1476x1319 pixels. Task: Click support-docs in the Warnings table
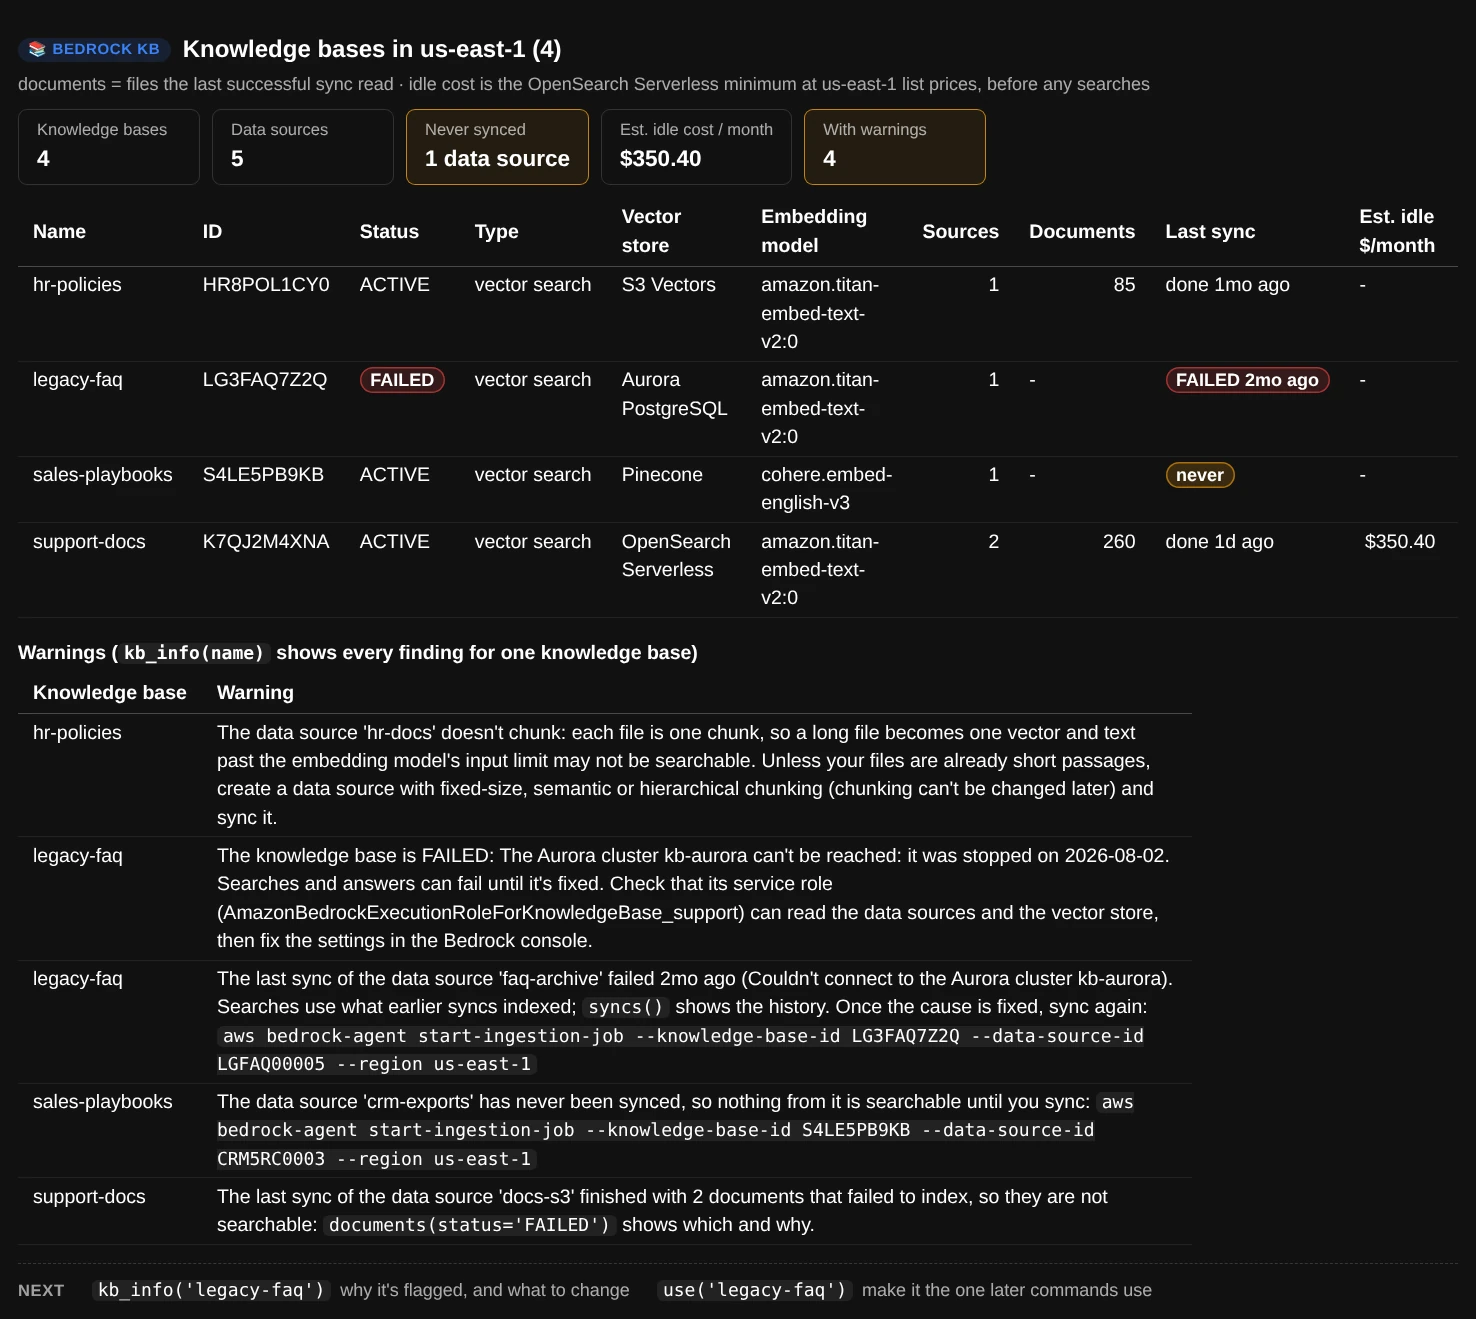[x=89, y=1196]
